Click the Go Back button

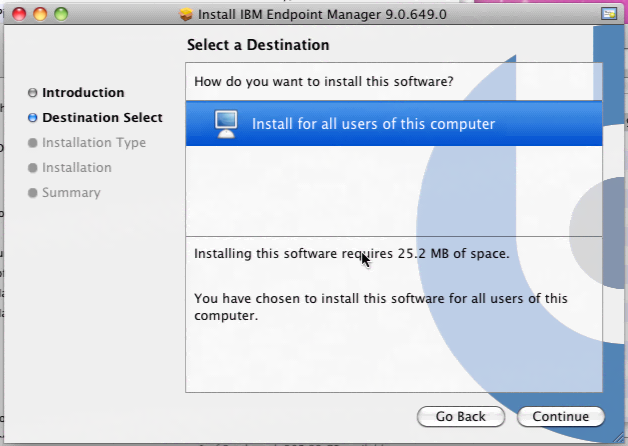(461, 416)
